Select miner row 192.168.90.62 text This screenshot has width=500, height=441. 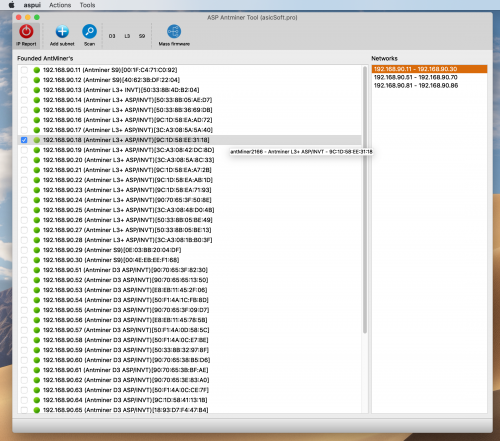click(x=126, y=380)
